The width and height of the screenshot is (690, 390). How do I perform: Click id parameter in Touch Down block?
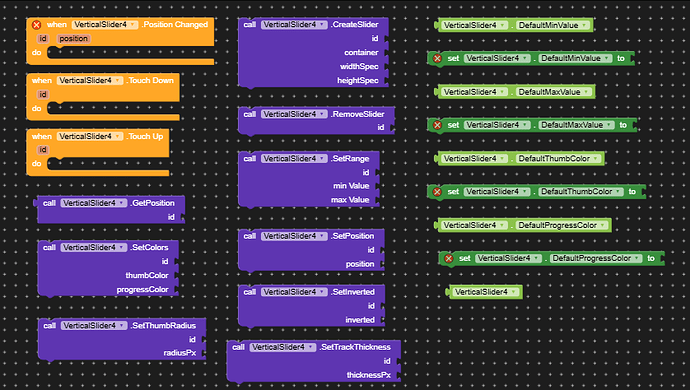pyautogui.click(x=43, y=94)
